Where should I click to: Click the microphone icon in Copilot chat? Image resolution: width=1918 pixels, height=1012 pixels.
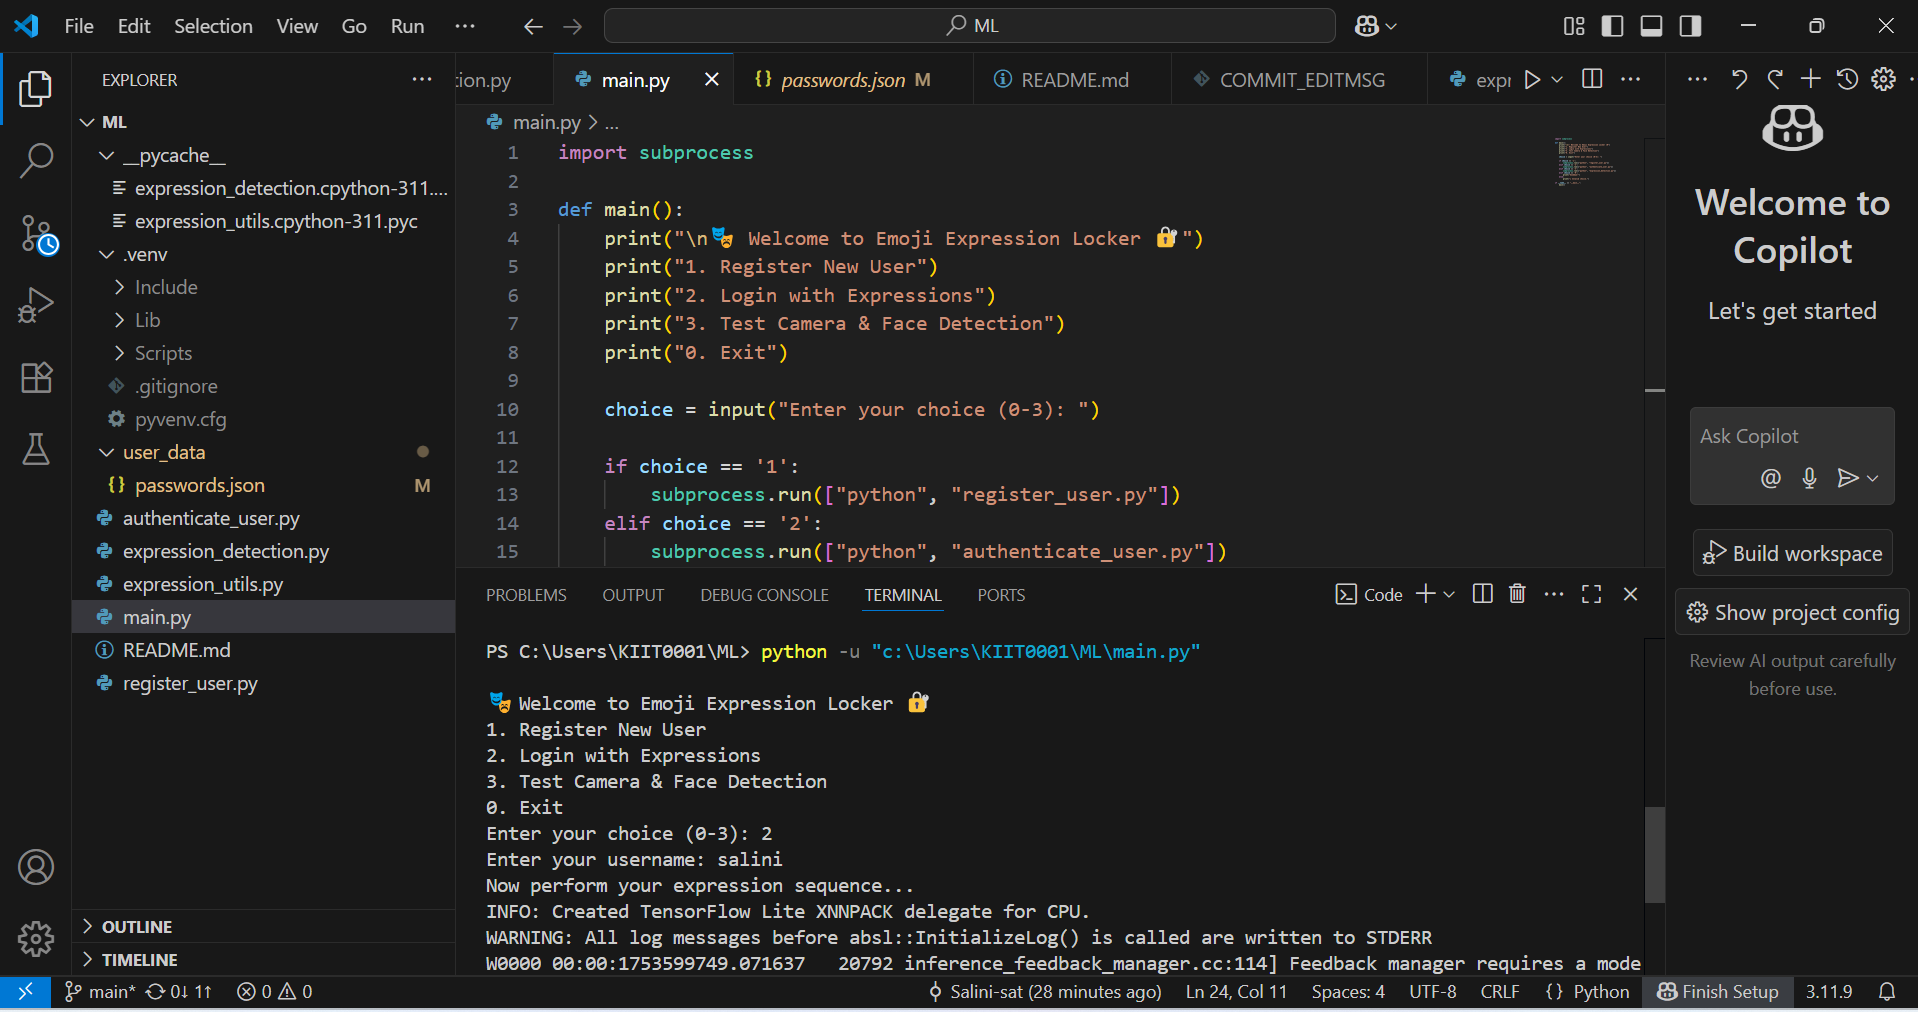point(1809,478)
